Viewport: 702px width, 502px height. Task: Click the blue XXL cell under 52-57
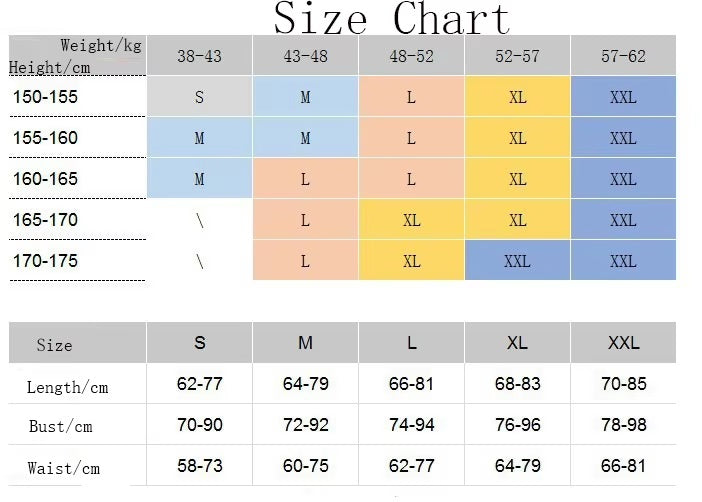[x=517, y=261]
